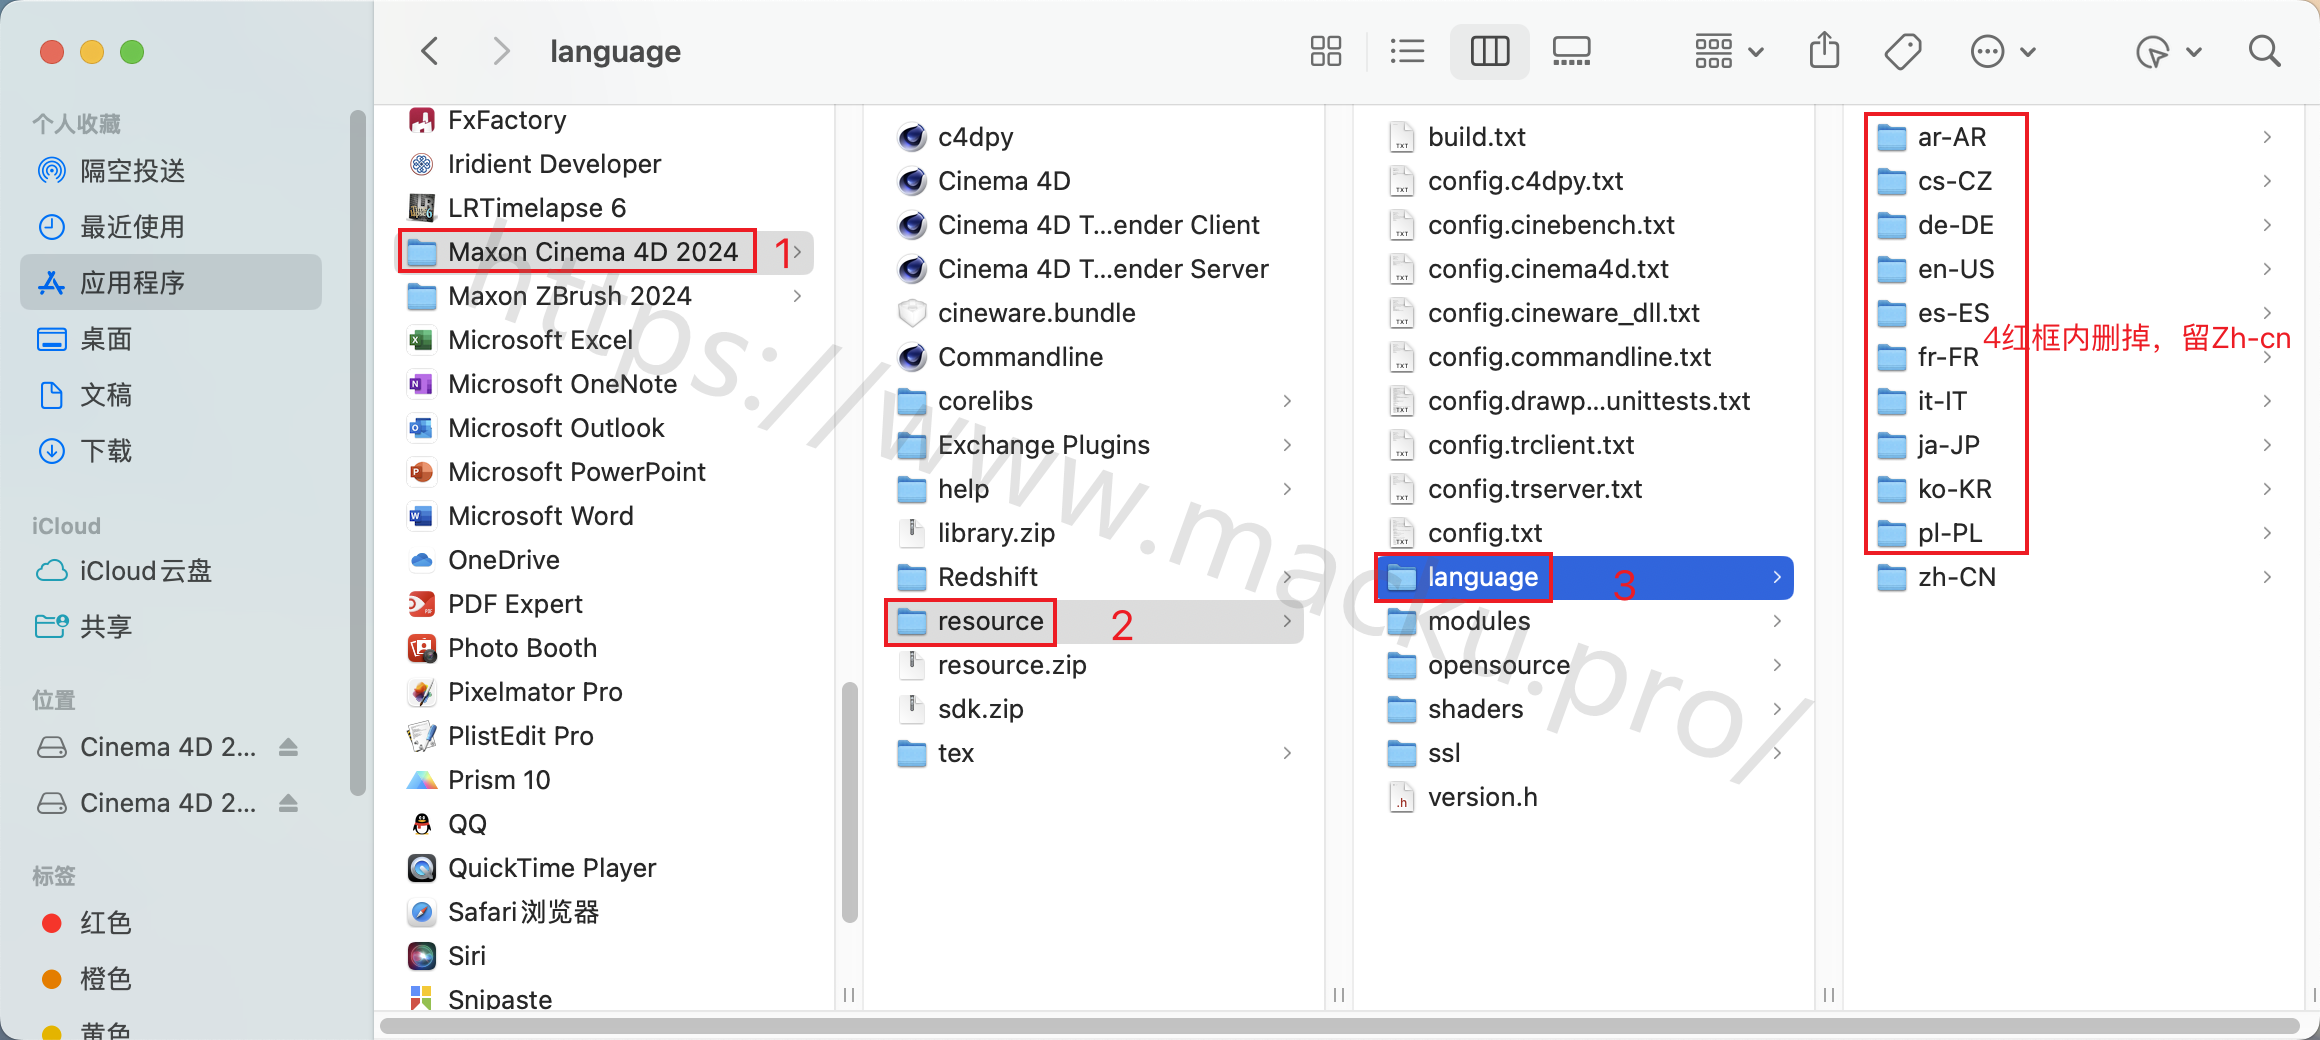Eject the first Cinema 4D 2... volume
Screen dimensions: 2320x1040
tap(288, 747)
